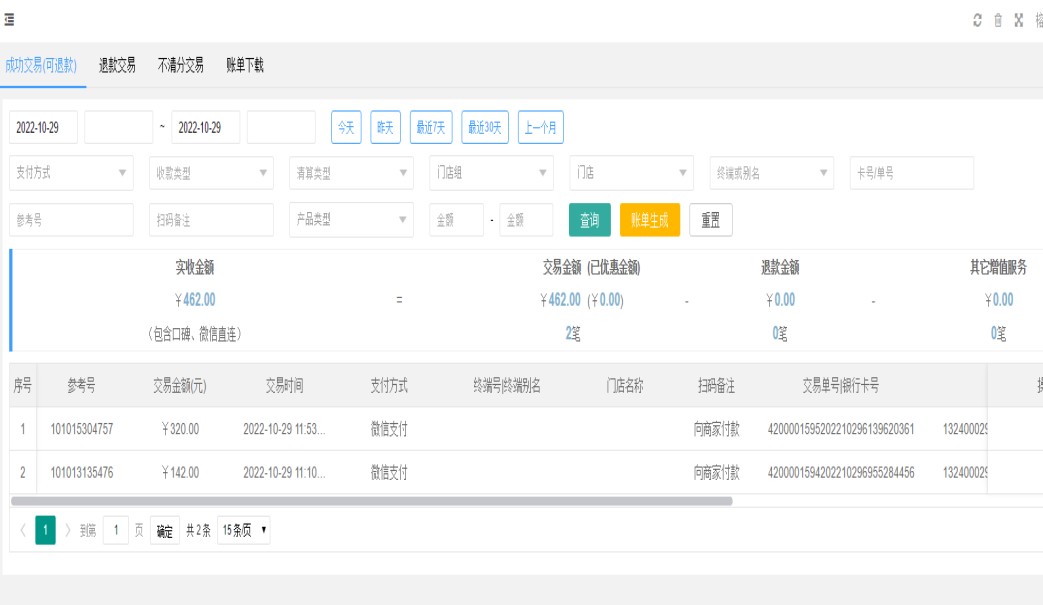Expand the 支付方式 dropdown
Image resolution: width=1043 pixels, height=605 pixels.
[71, 173]
